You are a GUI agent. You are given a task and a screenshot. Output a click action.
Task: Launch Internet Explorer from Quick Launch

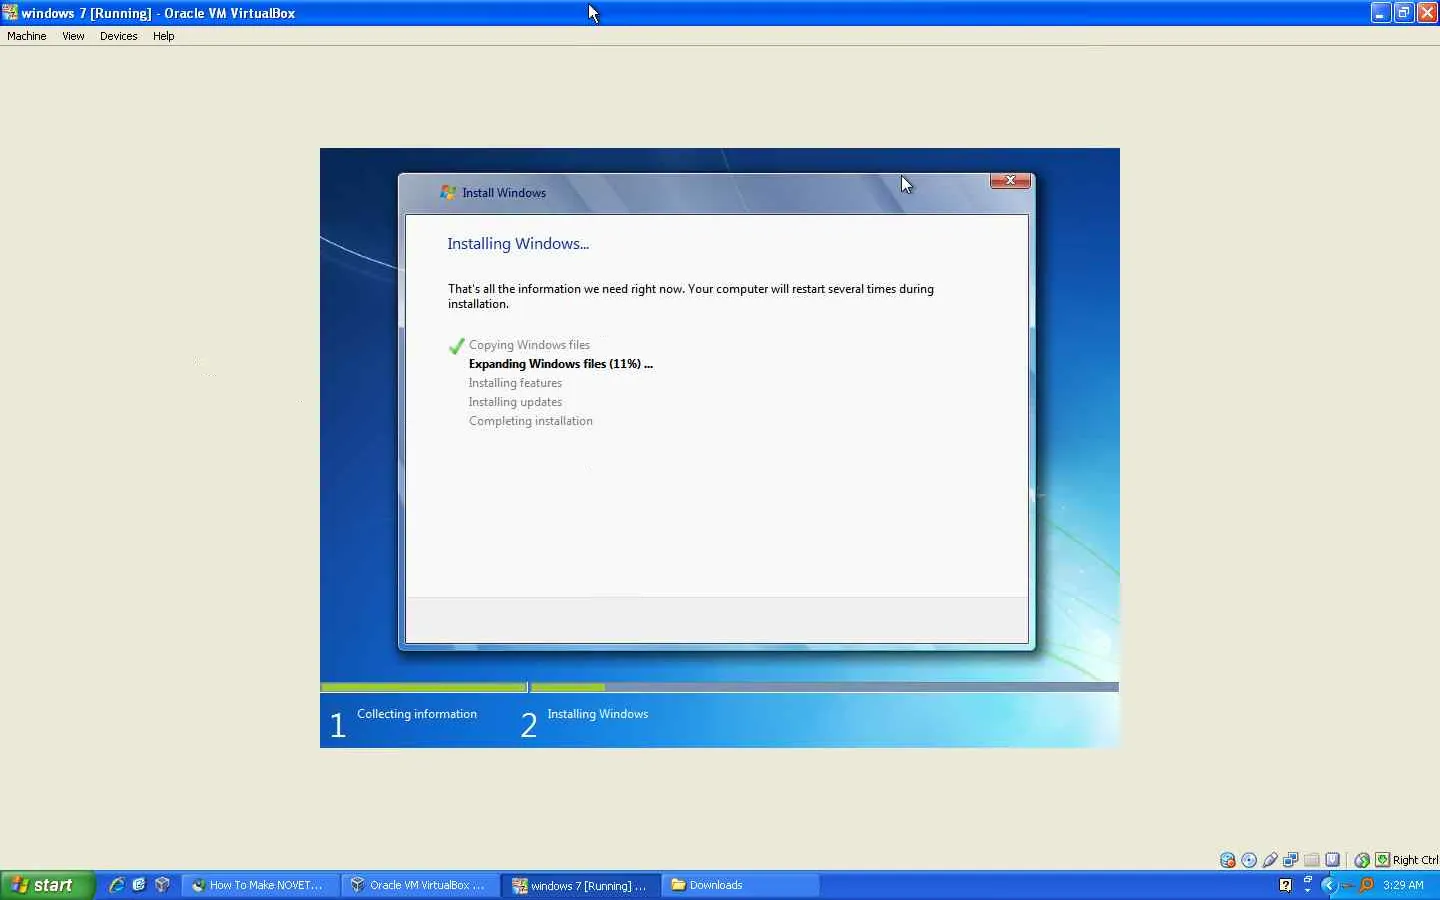coord(117,885)
